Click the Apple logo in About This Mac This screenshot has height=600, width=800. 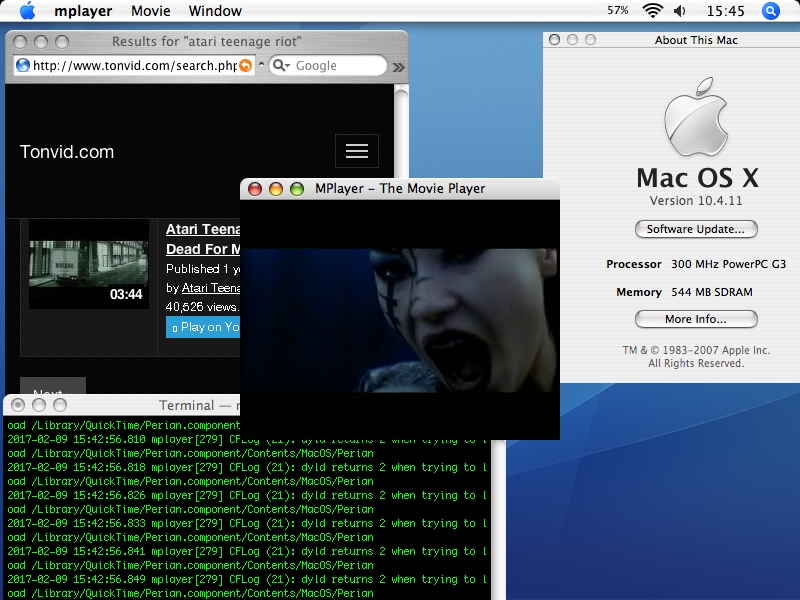pos(696,117)
